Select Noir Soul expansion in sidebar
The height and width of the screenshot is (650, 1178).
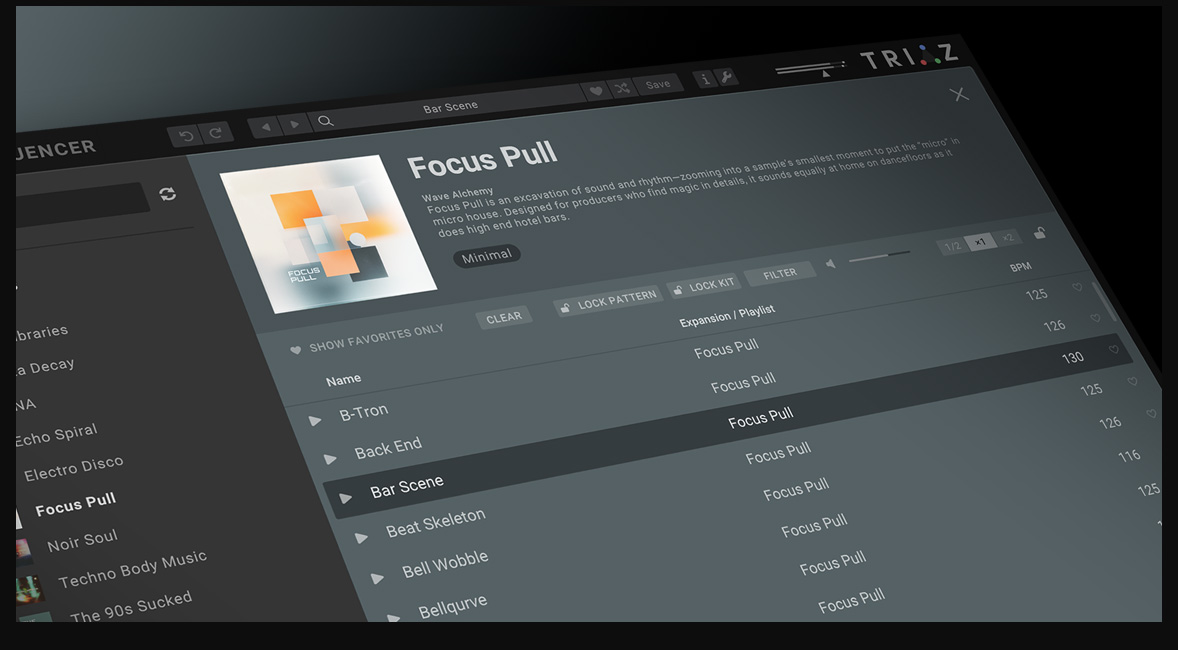(82, 541)
